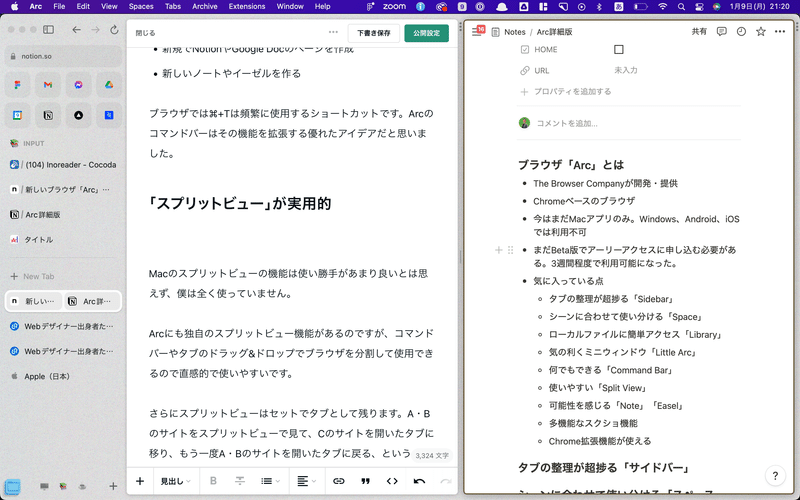This screenshot has width=800, height=500.
Task: Open the Tabs menu
Action: point(173,6)
